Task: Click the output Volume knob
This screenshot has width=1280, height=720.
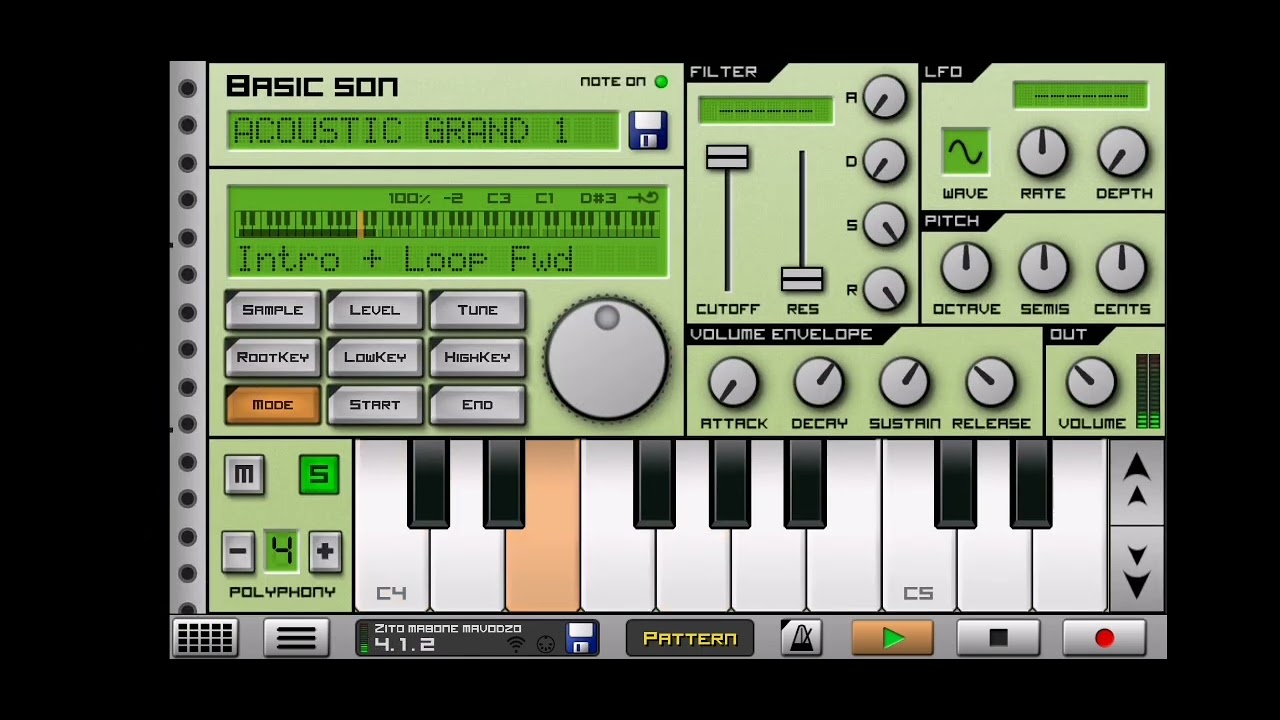Action: pos(1091,383)
